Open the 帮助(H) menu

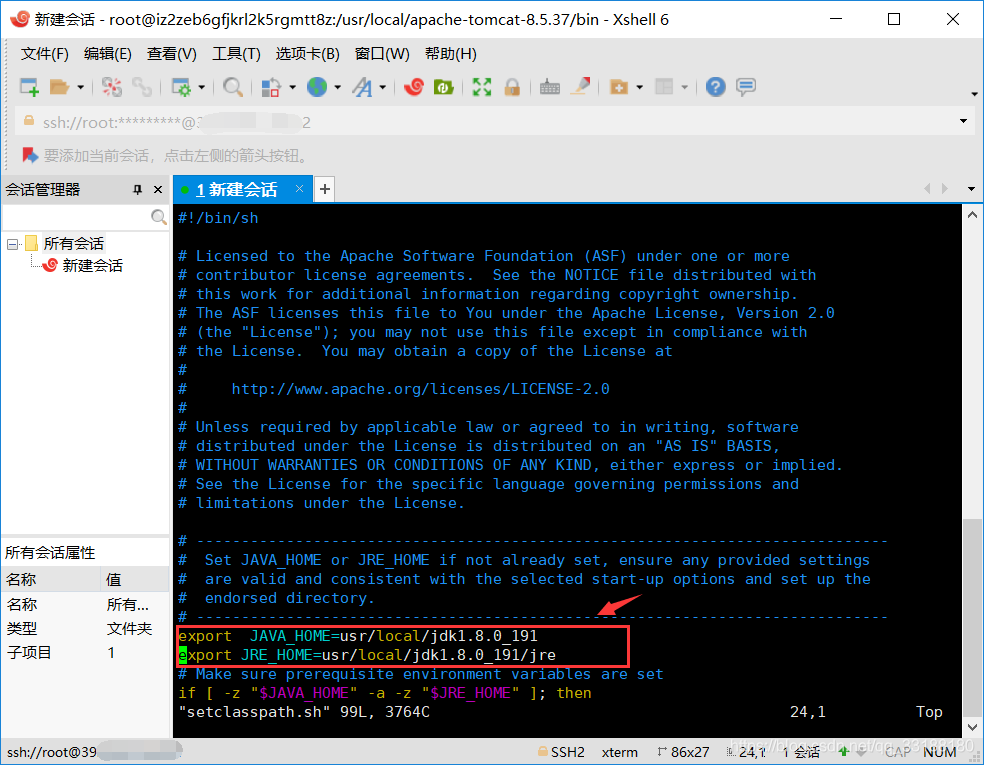click(451, 54)
